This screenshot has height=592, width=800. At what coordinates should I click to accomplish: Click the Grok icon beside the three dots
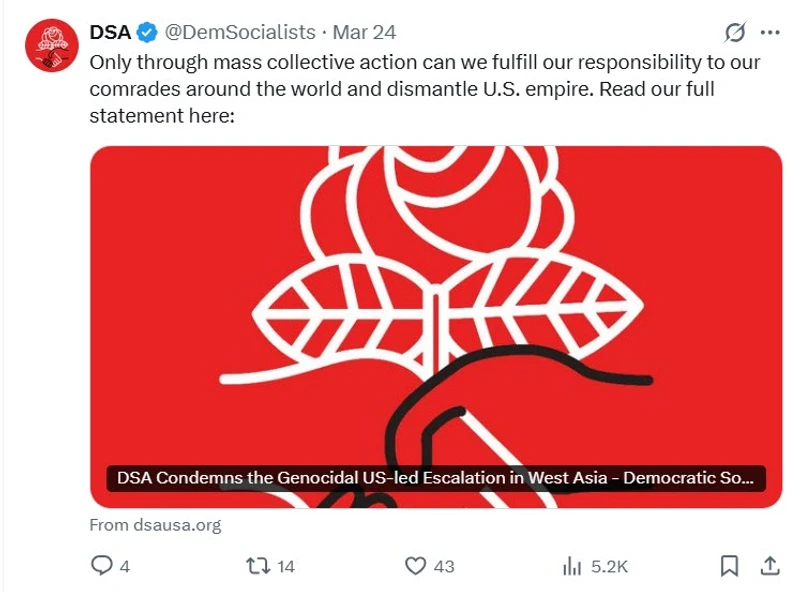tap(735, 33)
